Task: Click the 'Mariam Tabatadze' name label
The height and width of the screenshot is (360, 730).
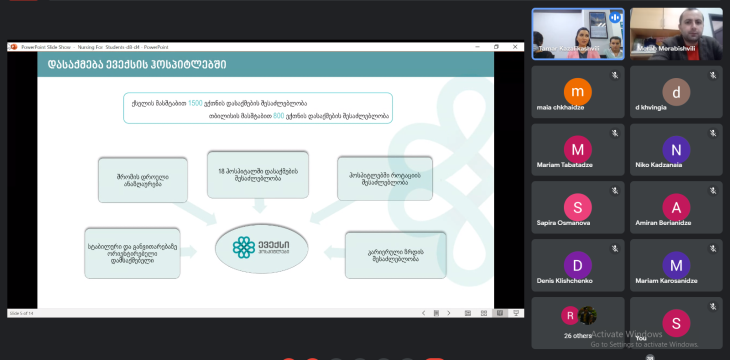Action: point(564,165)
